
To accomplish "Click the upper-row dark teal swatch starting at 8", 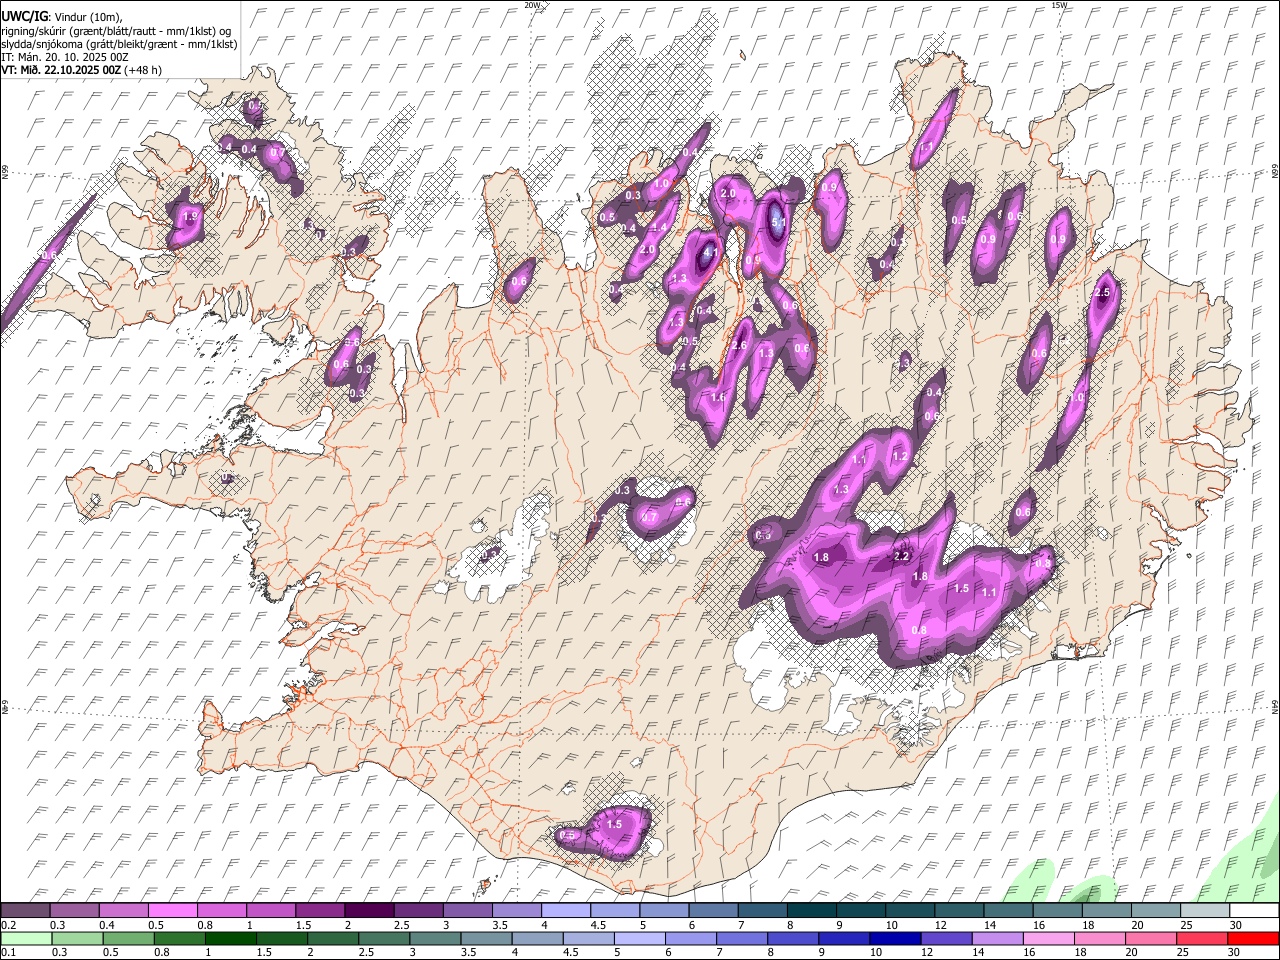I will coord(812,910).
